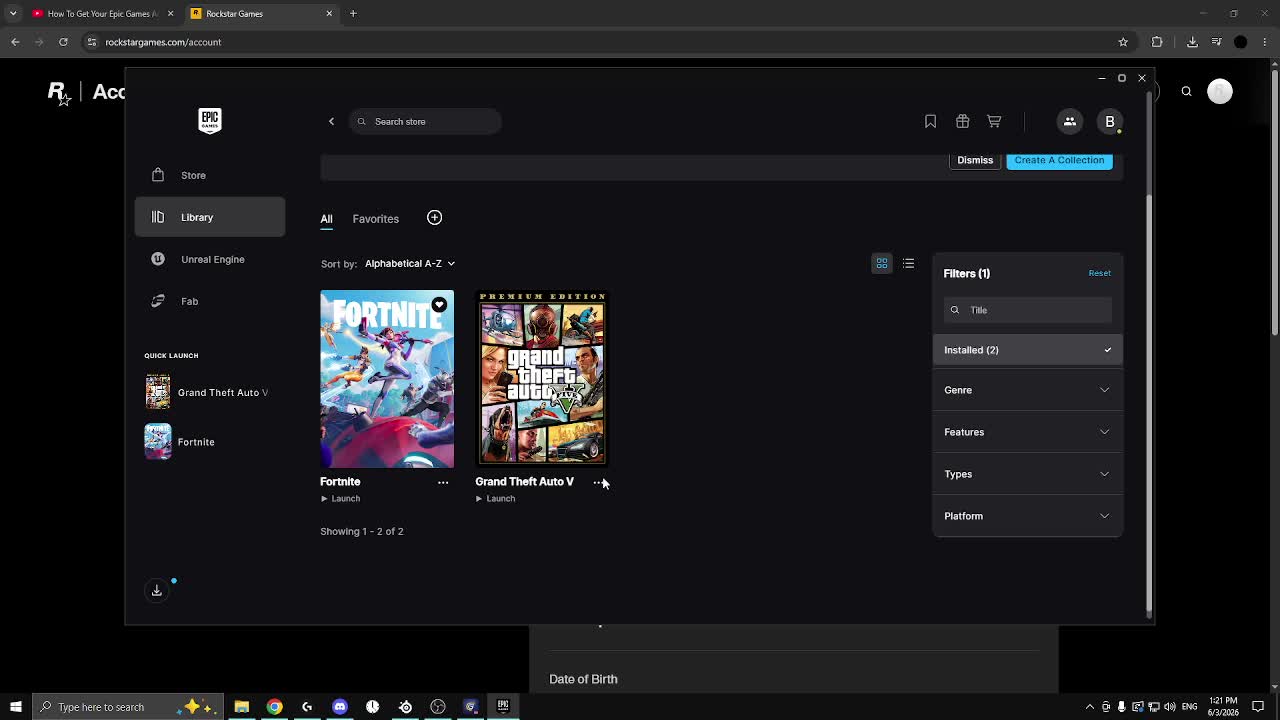Image resolution: width=1280 pixels, height=720 pixels.
Task: Launch Fortnite from library card
Action: coord(340,499)
